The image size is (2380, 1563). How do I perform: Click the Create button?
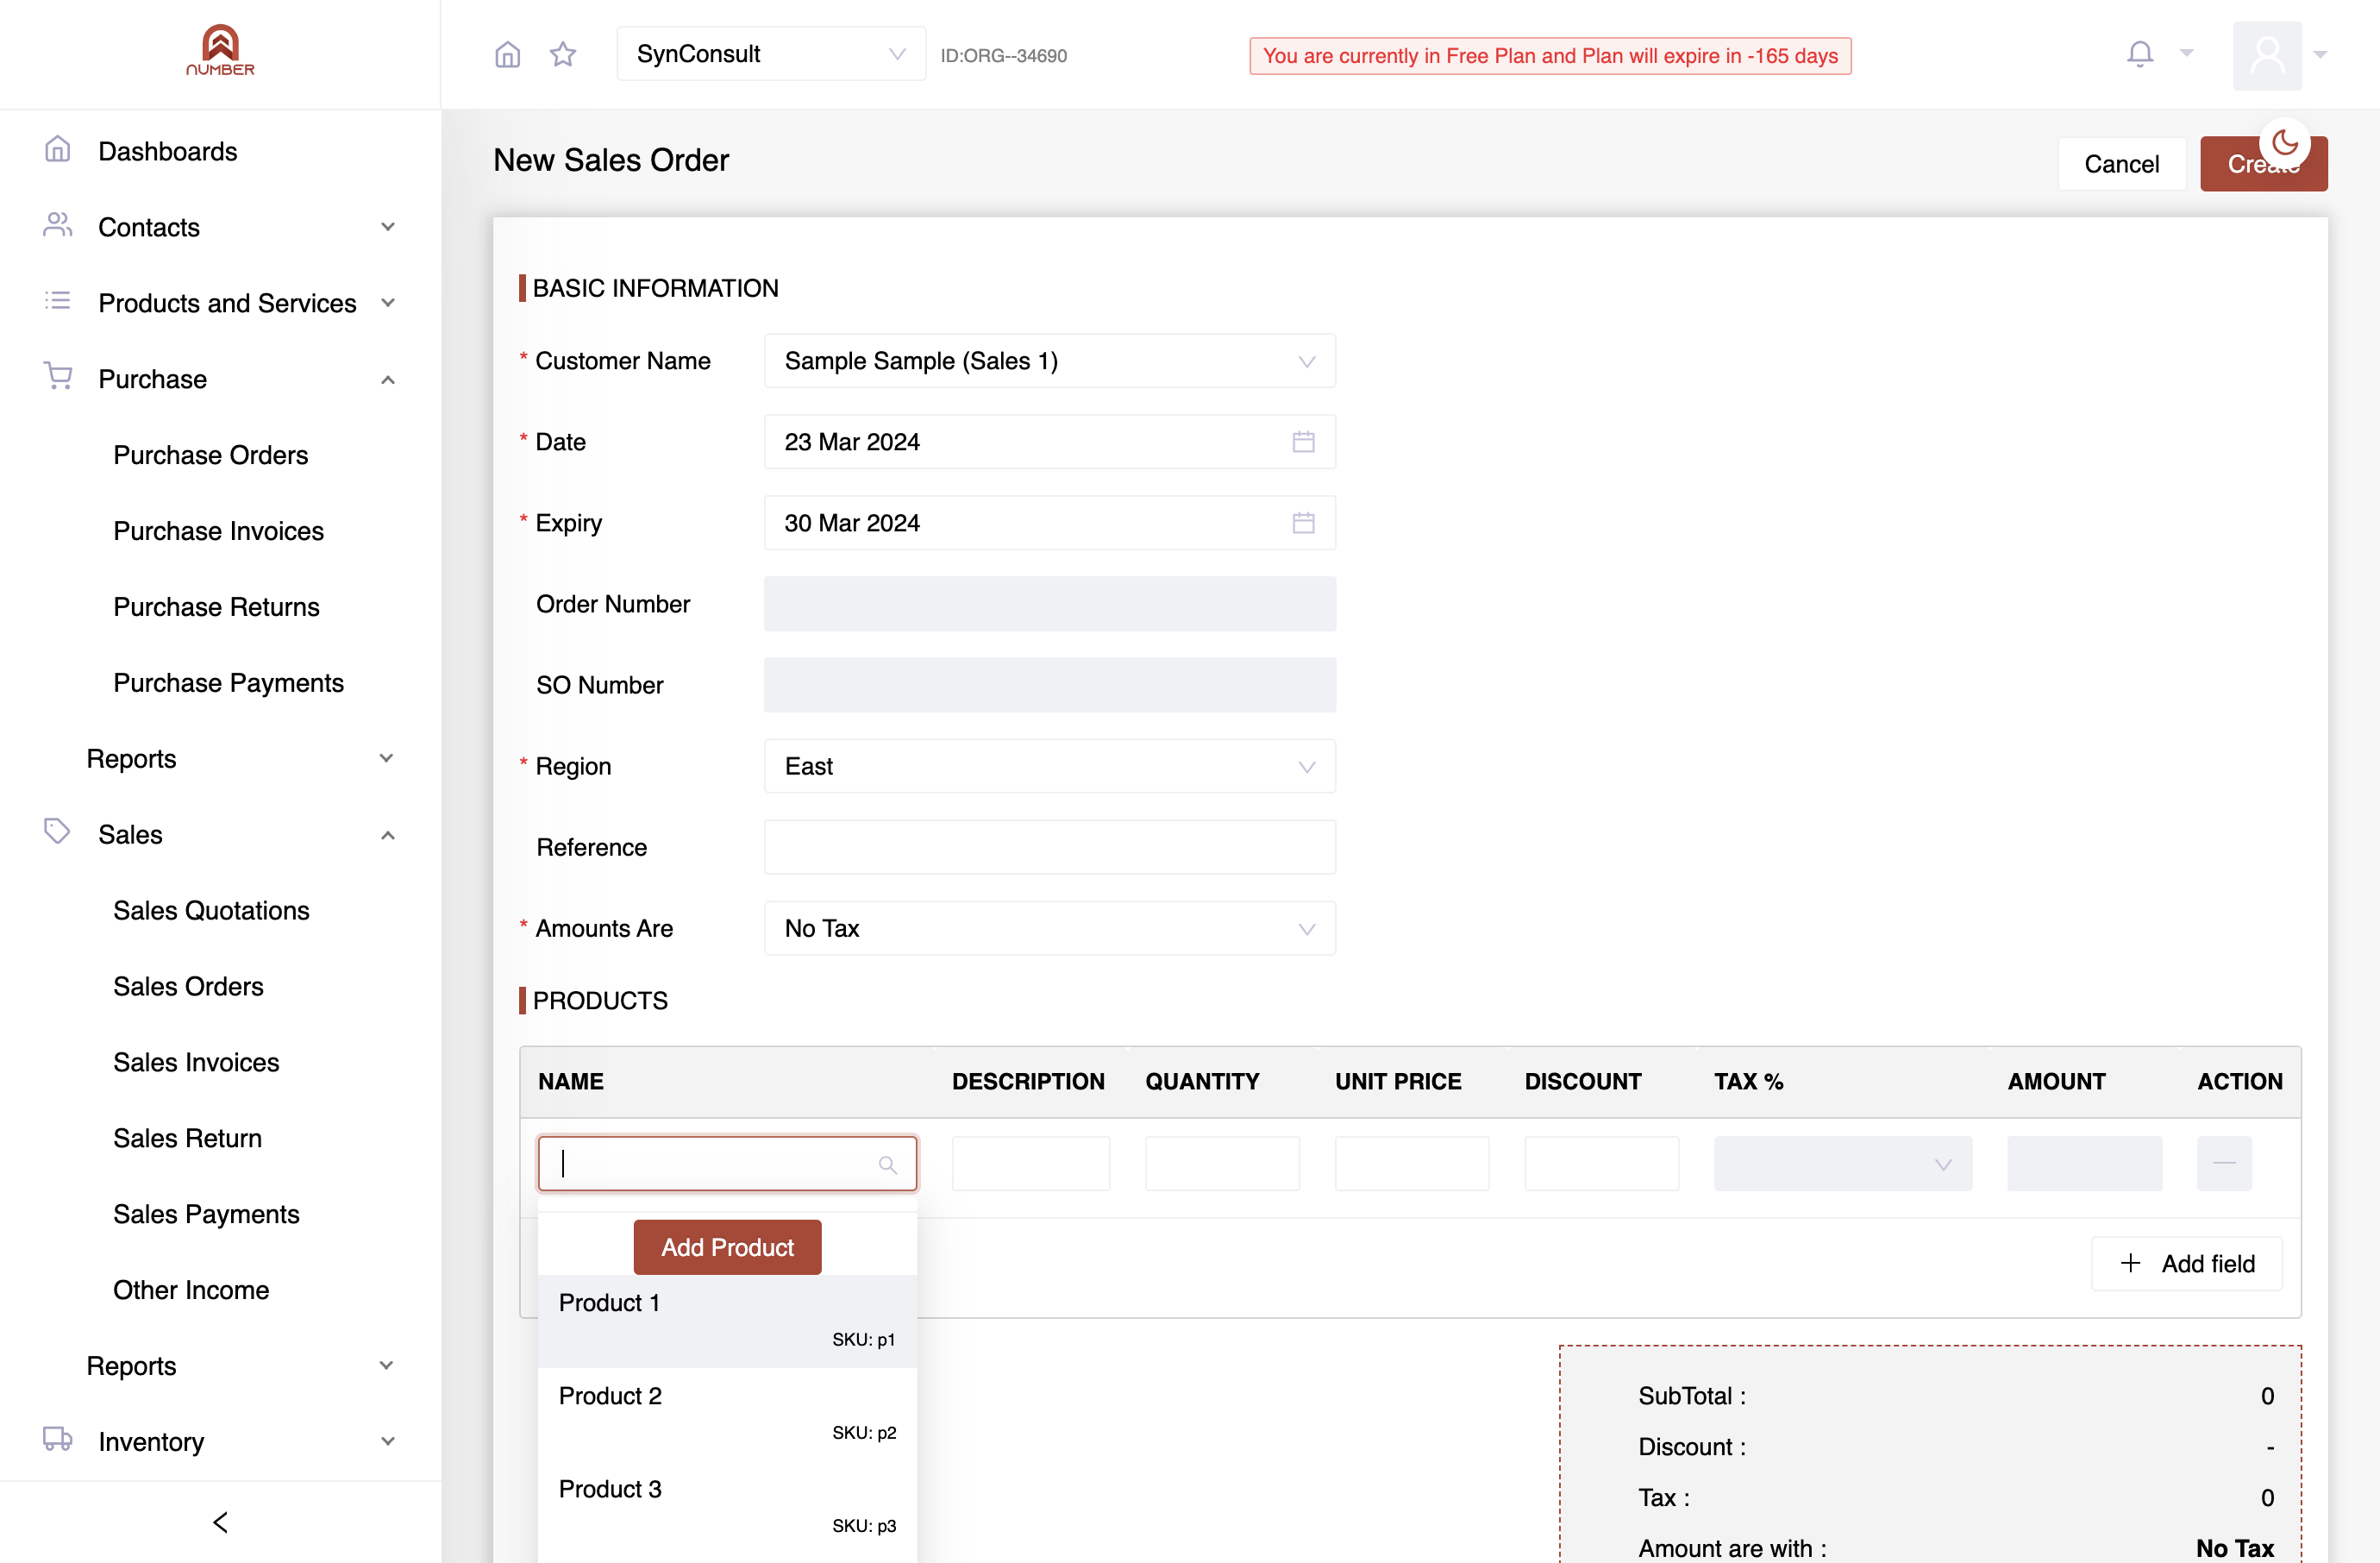click(2263, 164)
